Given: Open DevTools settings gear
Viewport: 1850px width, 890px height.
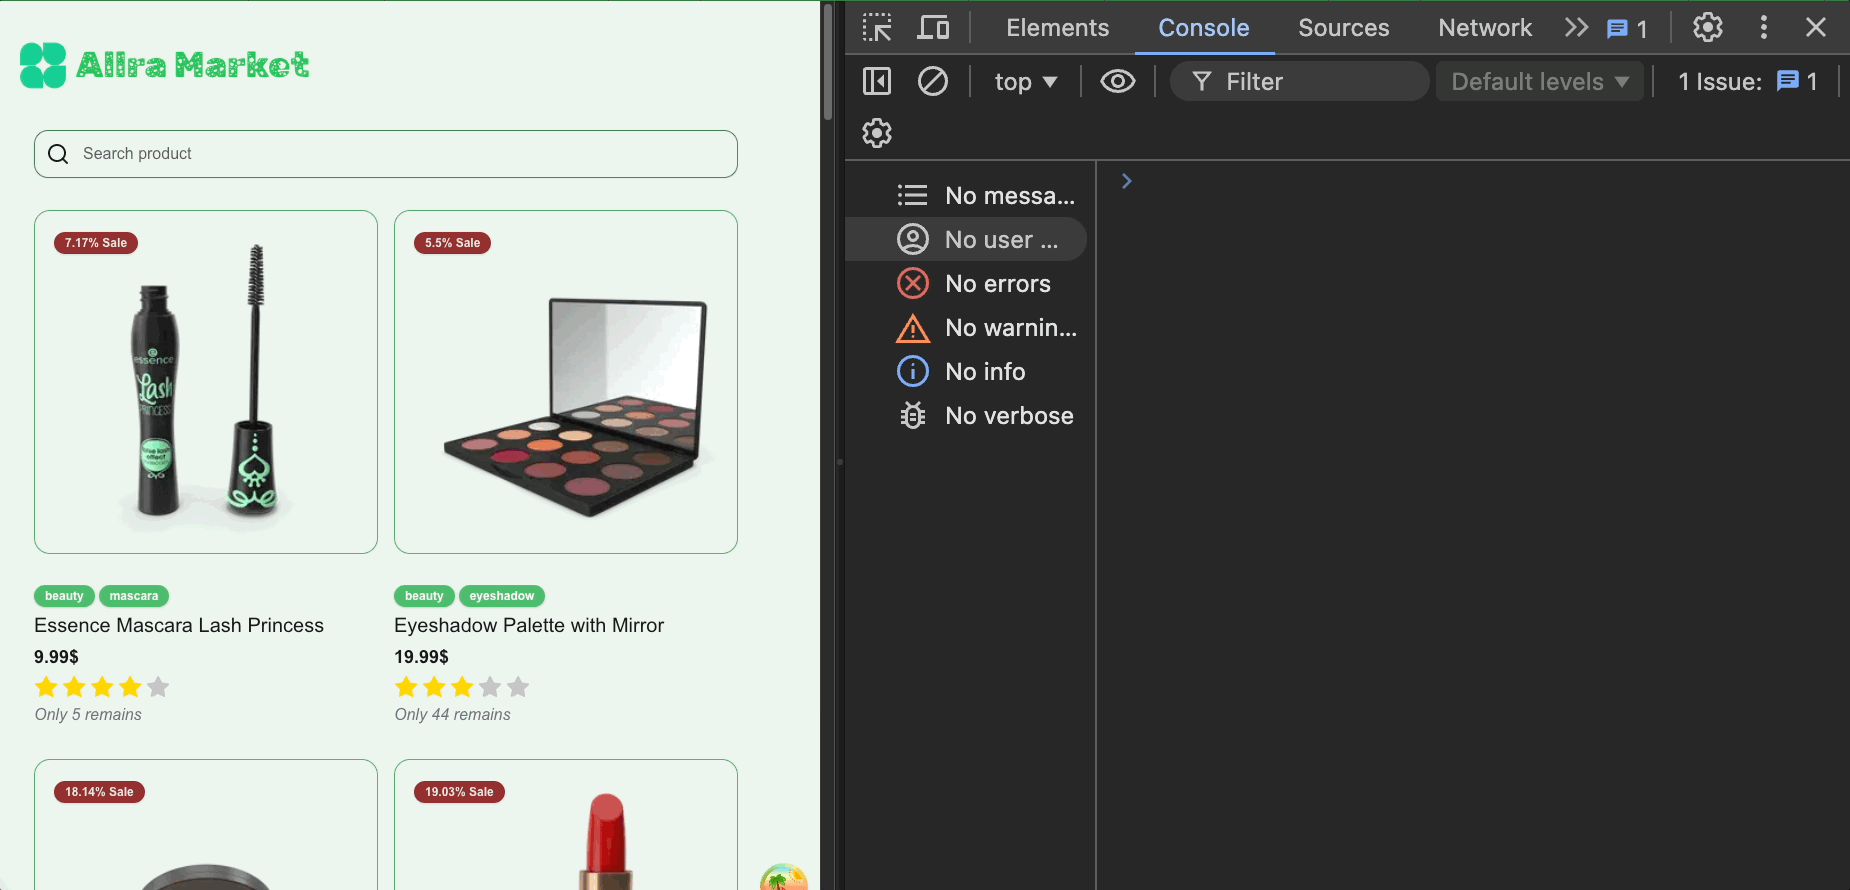Looking at the screenshot, I should pyautogui.click(x=1708, y=27).
